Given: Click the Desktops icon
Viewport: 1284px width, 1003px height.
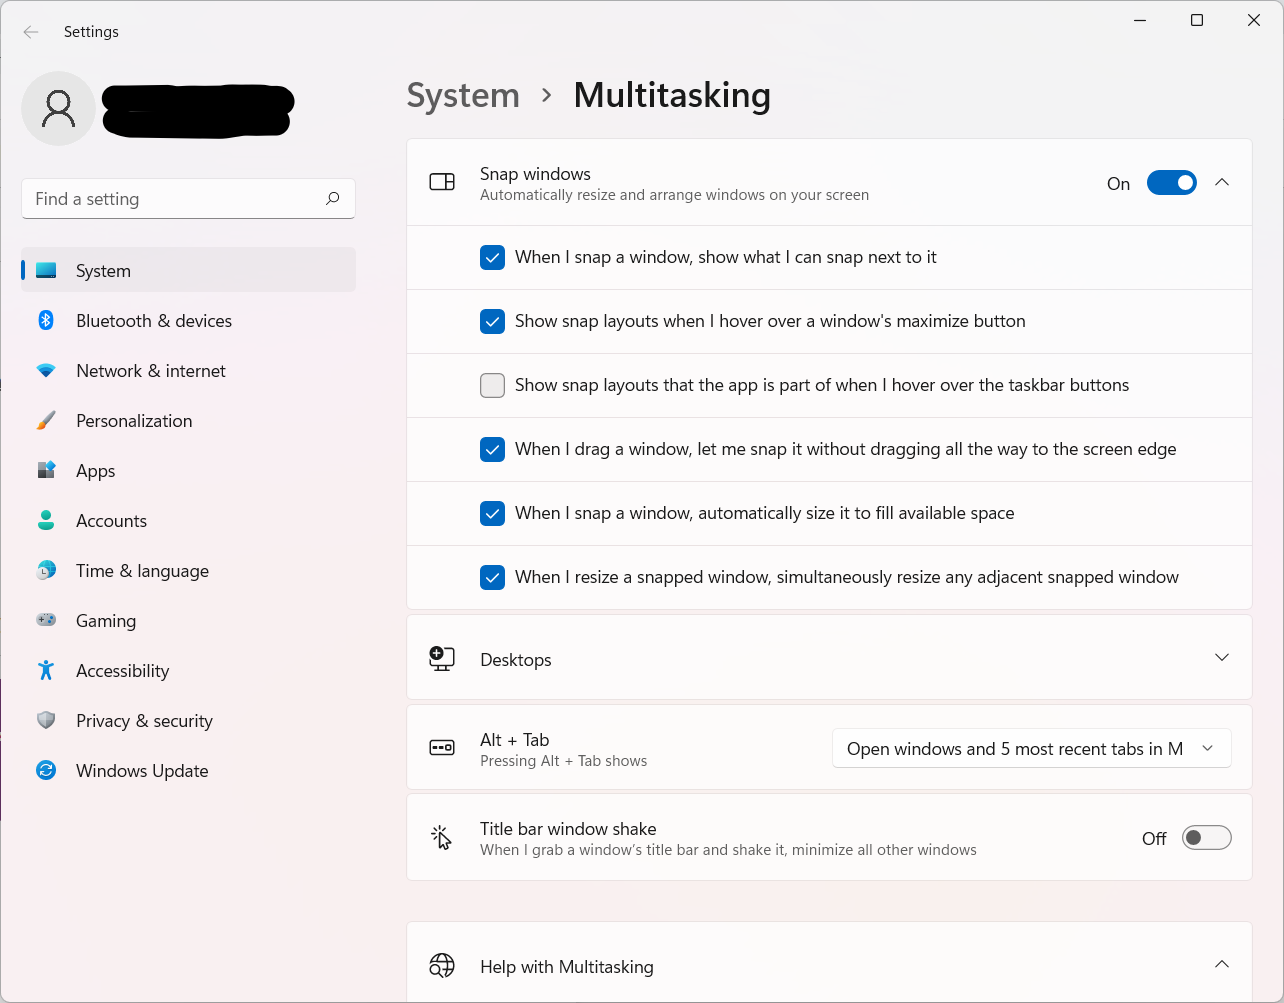Looking at the screenshot, I should [442, 658].
